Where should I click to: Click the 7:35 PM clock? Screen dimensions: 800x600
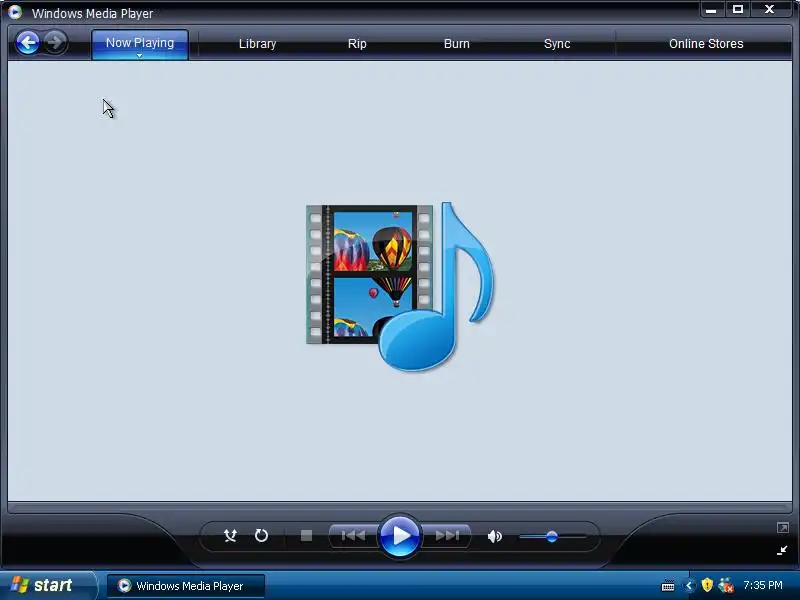click(763, 585)
